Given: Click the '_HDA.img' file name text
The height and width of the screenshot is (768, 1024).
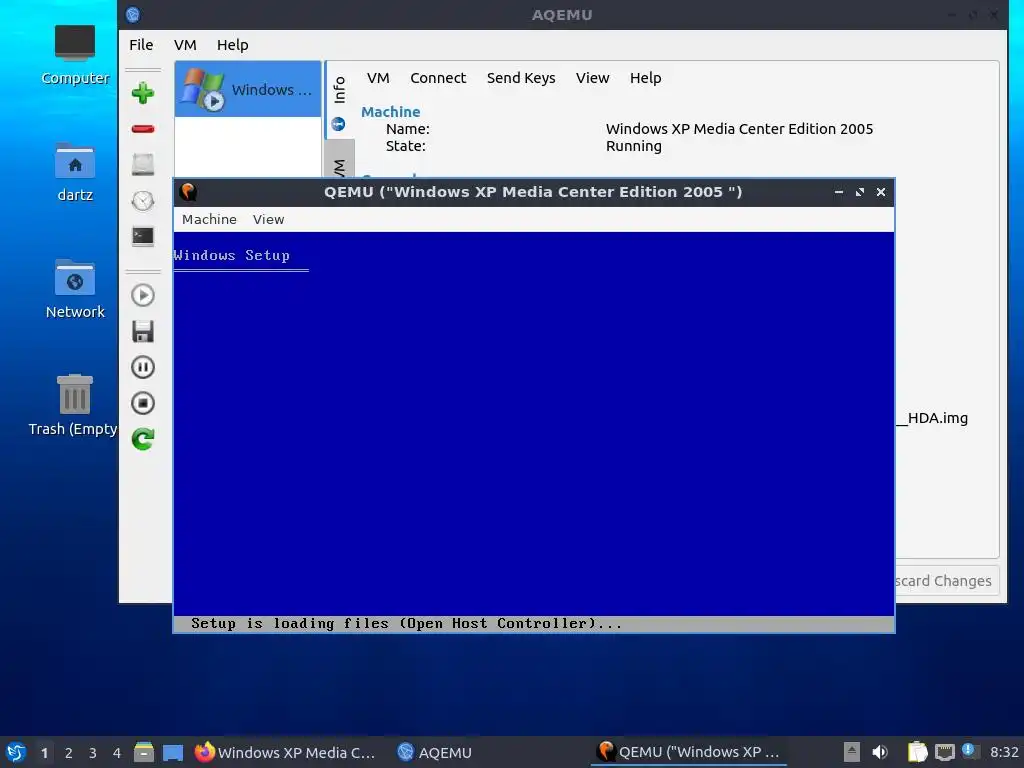Looking at the screenshot, I should coord(932,418).
